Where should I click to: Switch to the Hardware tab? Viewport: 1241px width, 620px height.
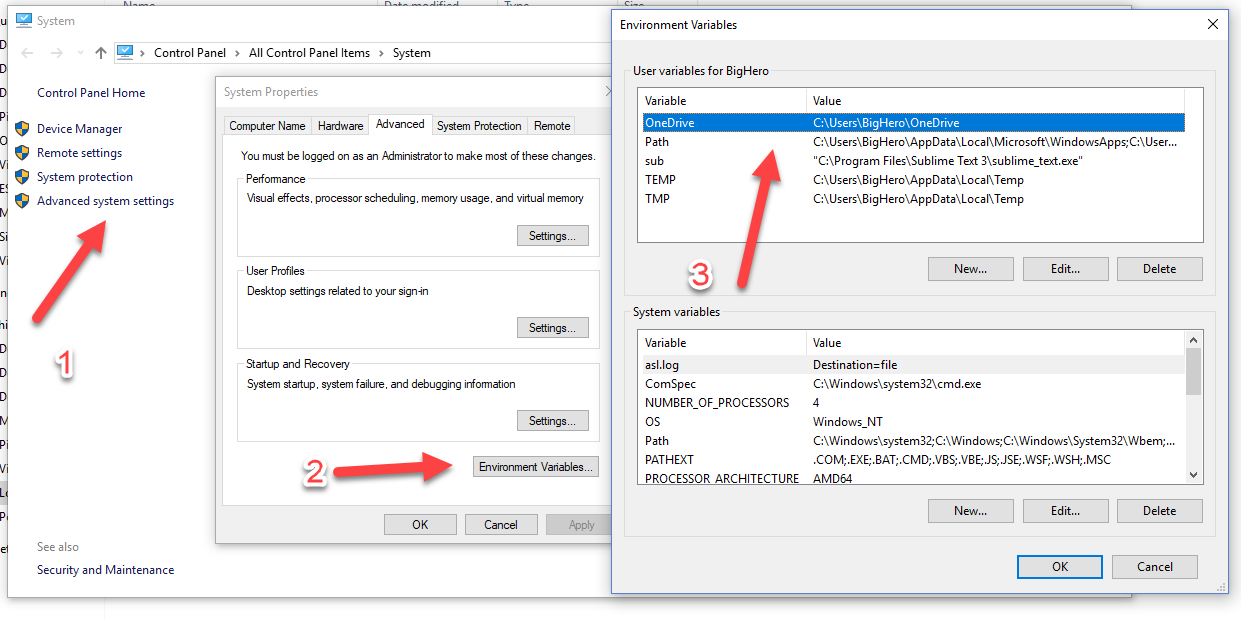click(340, 125)
